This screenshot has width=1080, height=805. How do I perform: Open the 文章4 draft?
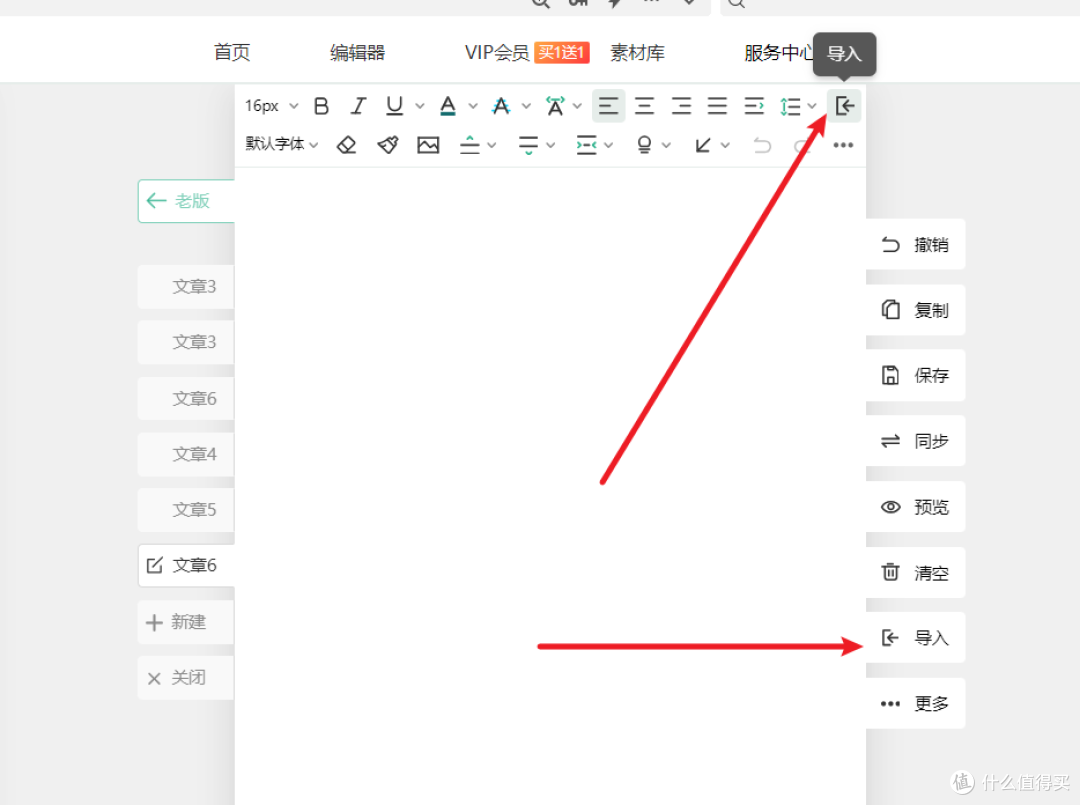[x=186, y=454]
